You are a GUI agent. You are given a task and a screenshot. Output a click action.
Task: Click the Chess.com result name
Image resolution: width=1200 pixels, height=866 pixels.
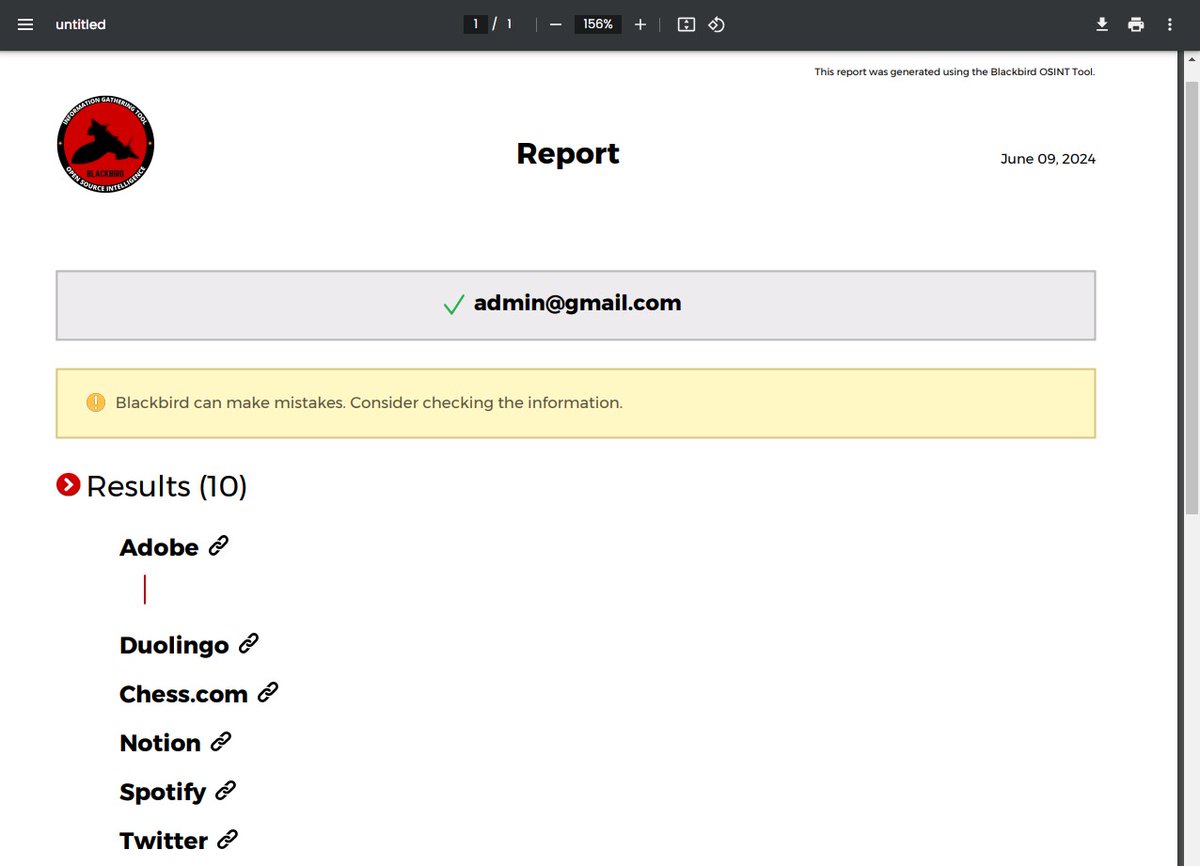183,694
